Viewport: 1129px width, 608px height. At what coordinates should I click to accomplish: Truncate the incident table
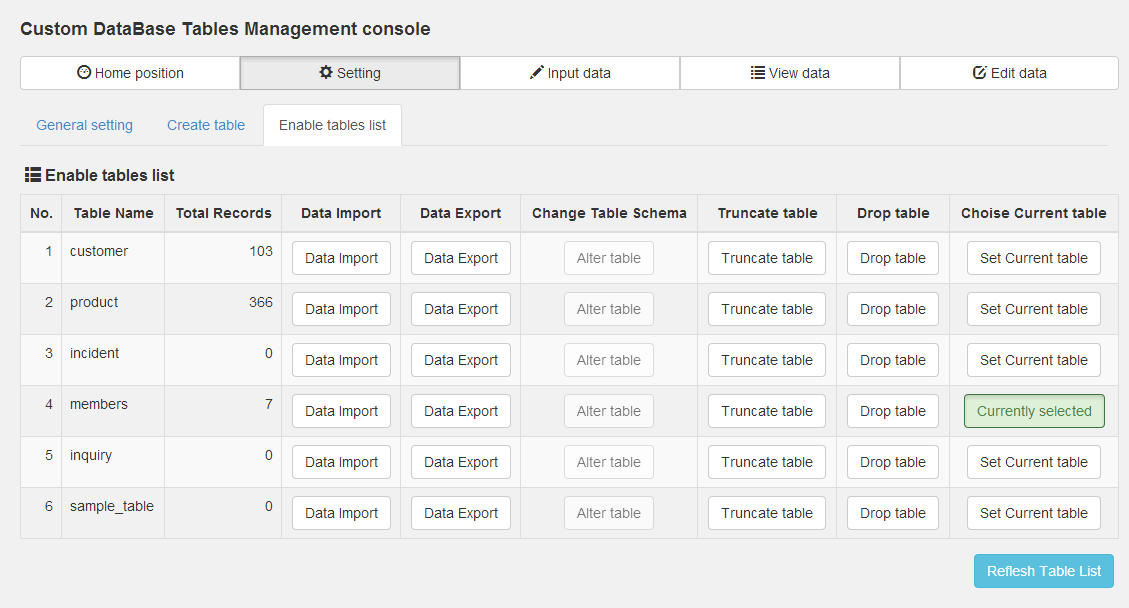click(x=767, y=360)
